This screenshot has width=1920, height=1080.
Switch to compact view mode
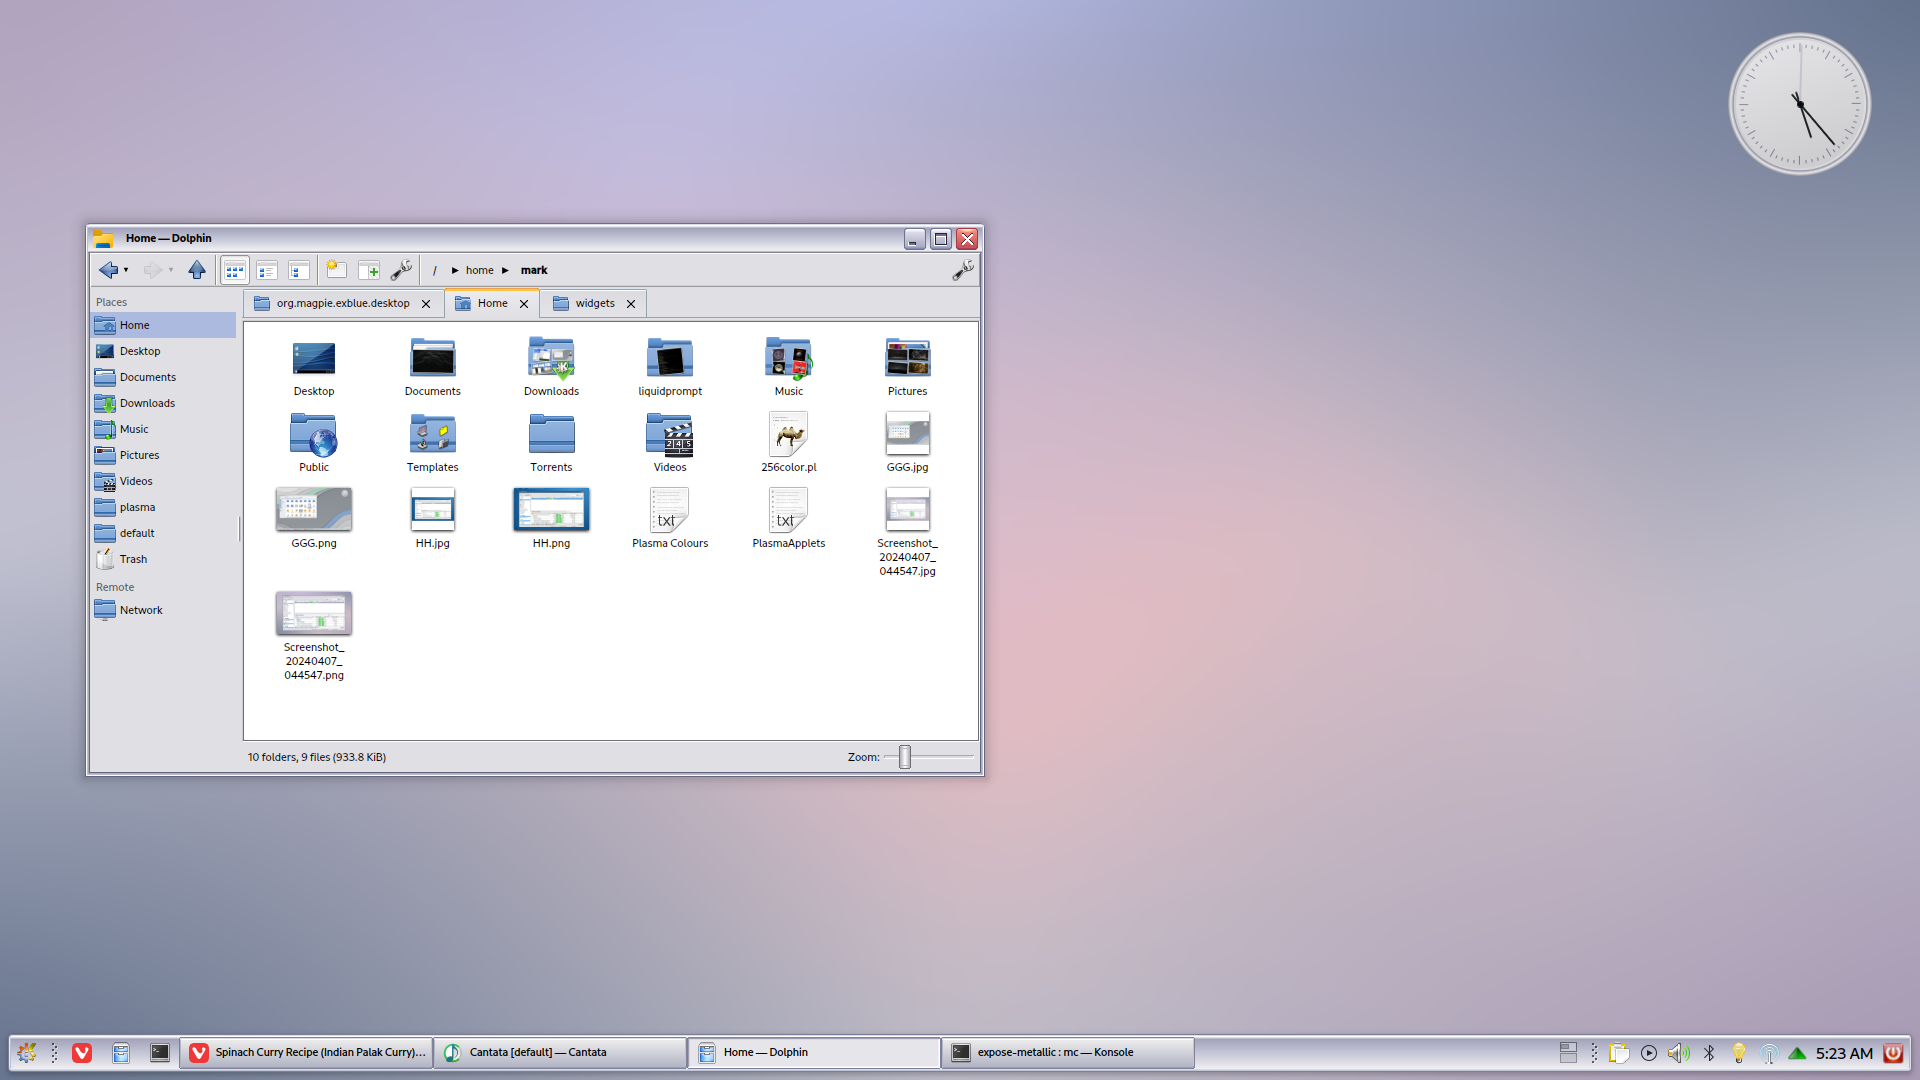267,270
